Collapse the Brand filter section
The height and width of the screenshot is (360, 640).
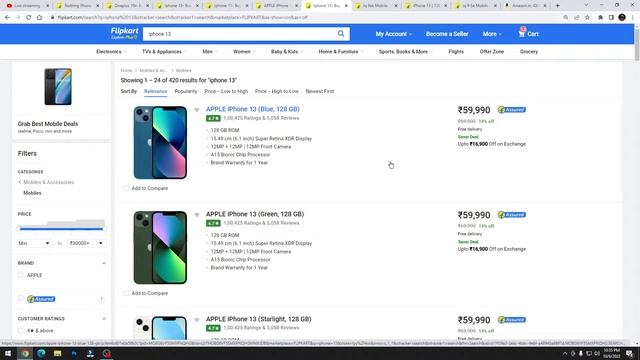(104, 263)
